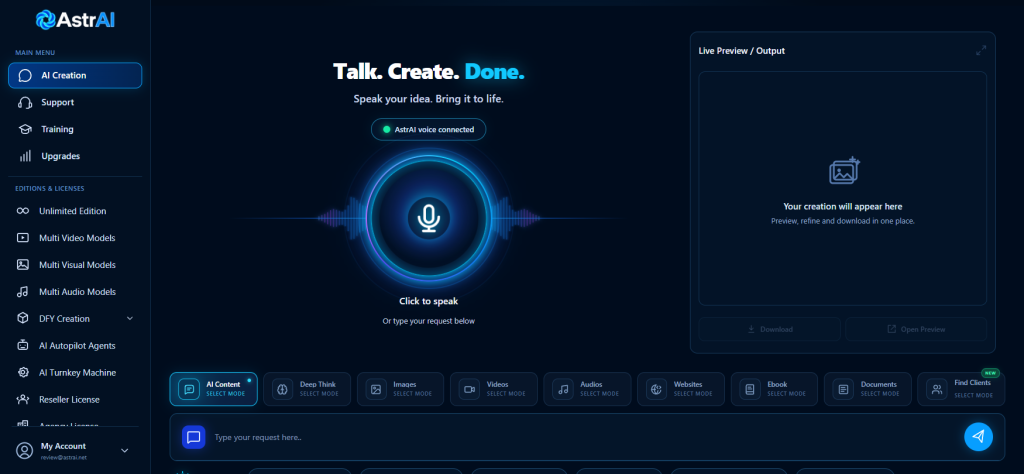Screen dimensions: 1024x474
Task: Click the Deep Think brain icon
Action: (x=282, y=389)
